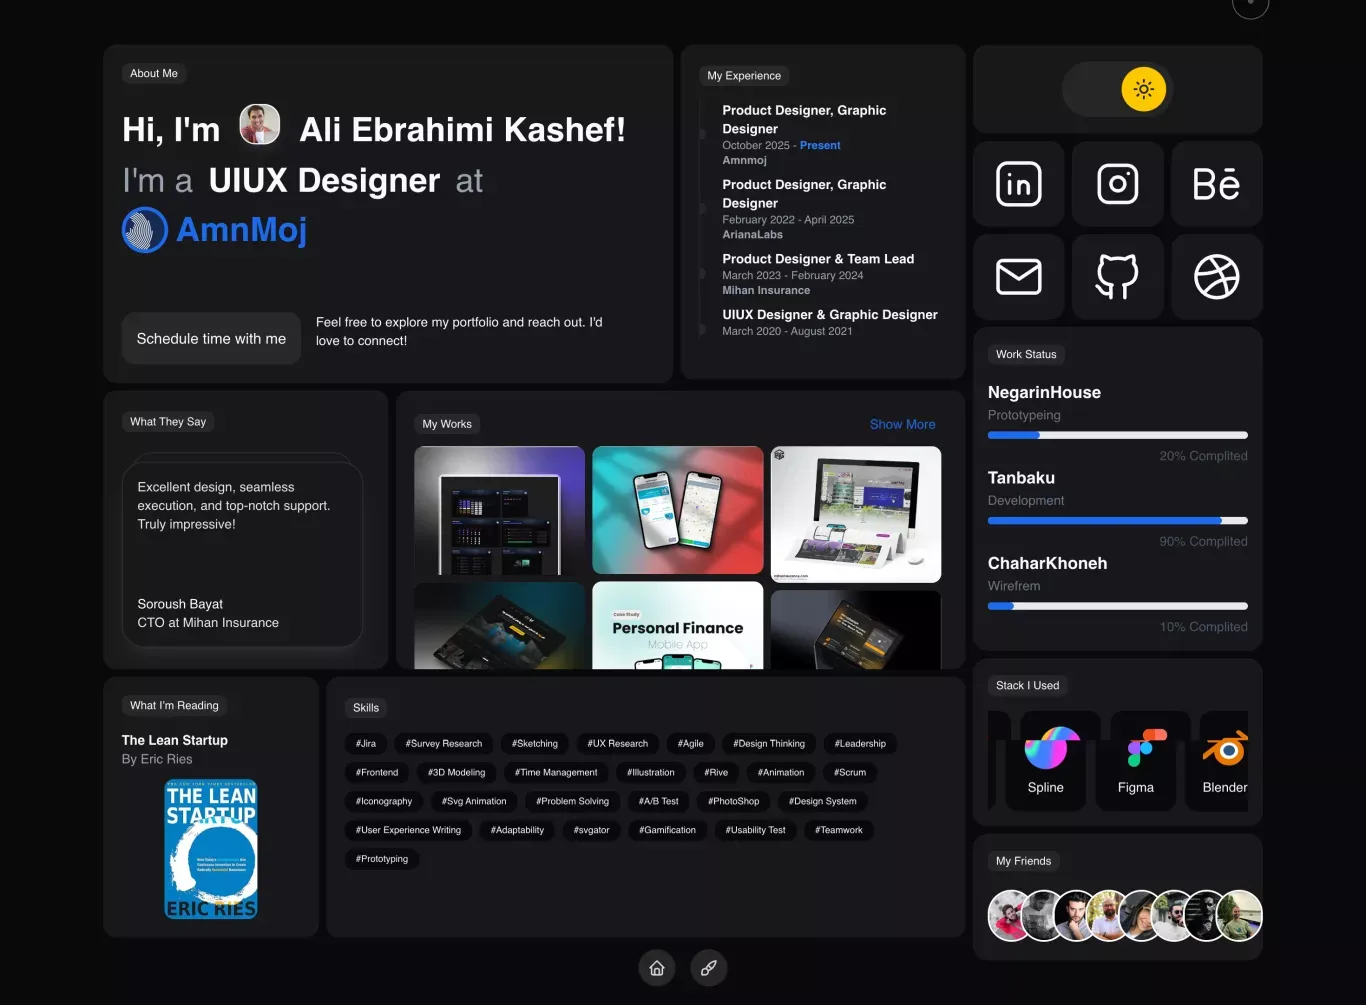Screen dimensions: 1366x1005
Task: Click the Figma stack icon
Action: click(1136, 761)
